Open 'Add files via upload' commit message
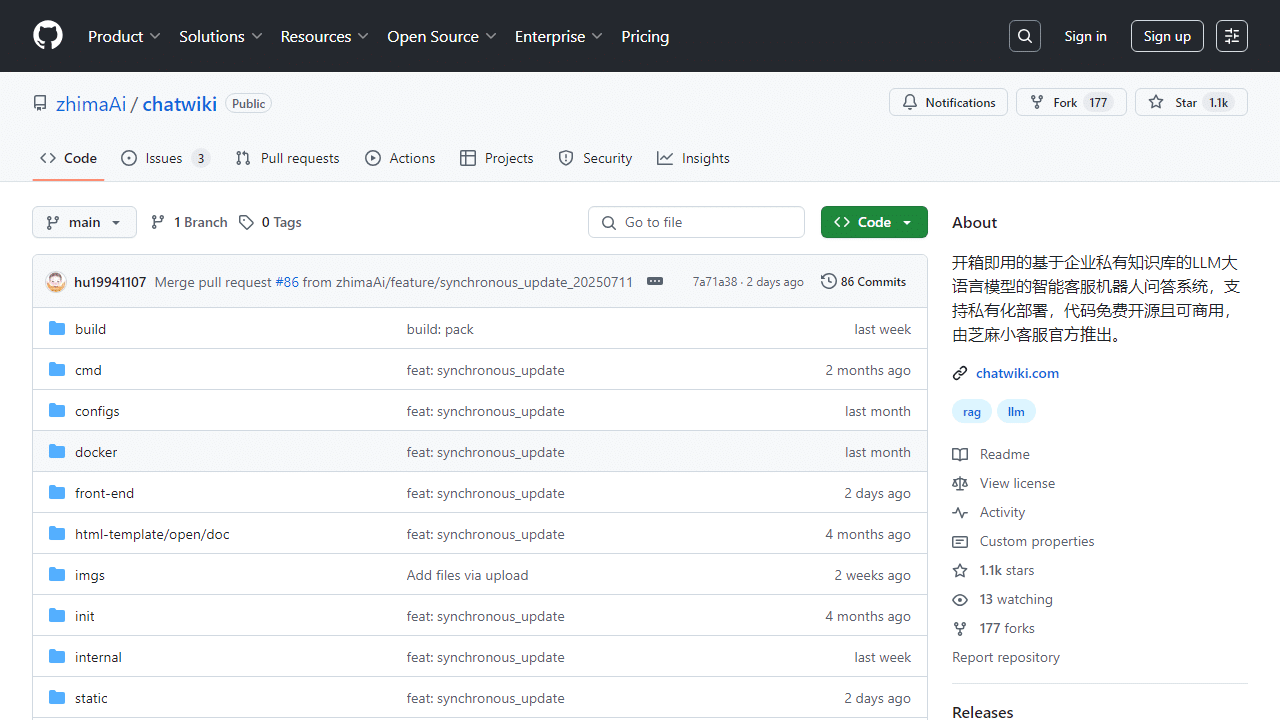 pos(467,575)
